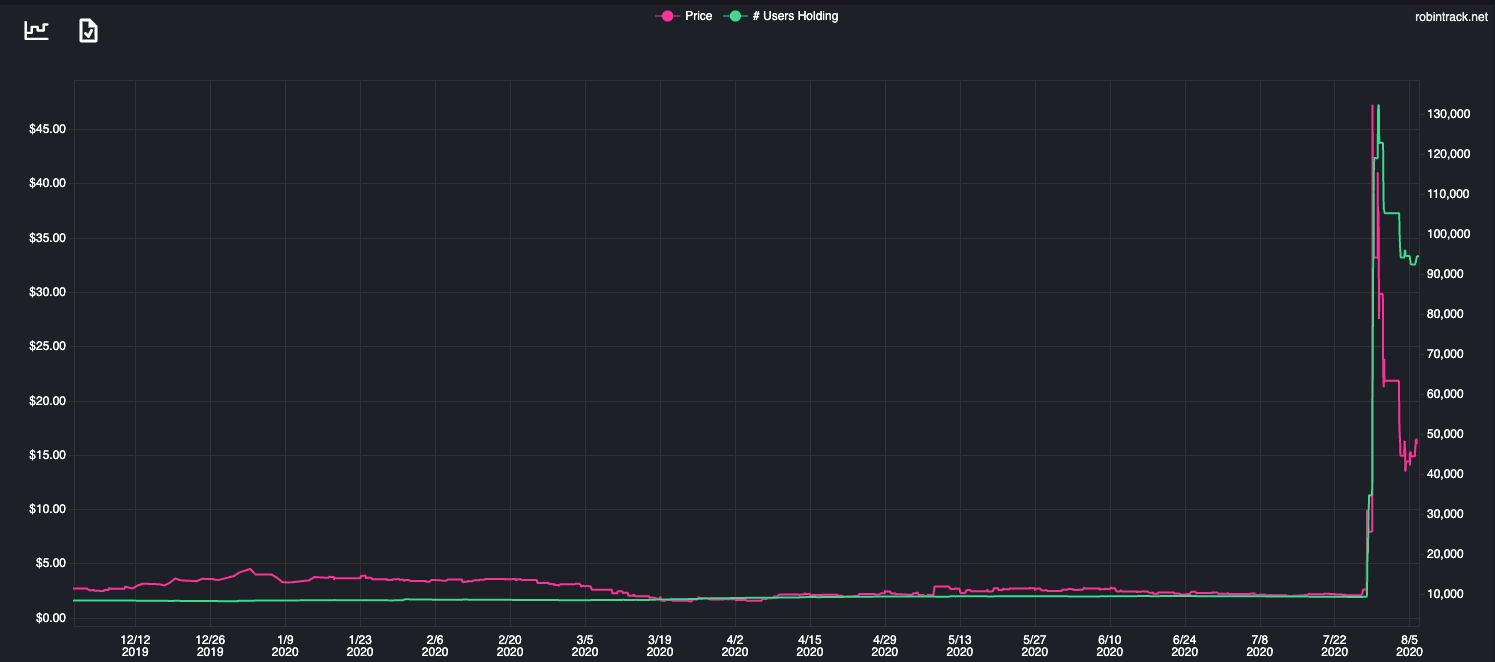The height and width of the screenshot is (662, 1495).
Task: Open the robintrack.net link
Action: click(x=1451, y=17)
